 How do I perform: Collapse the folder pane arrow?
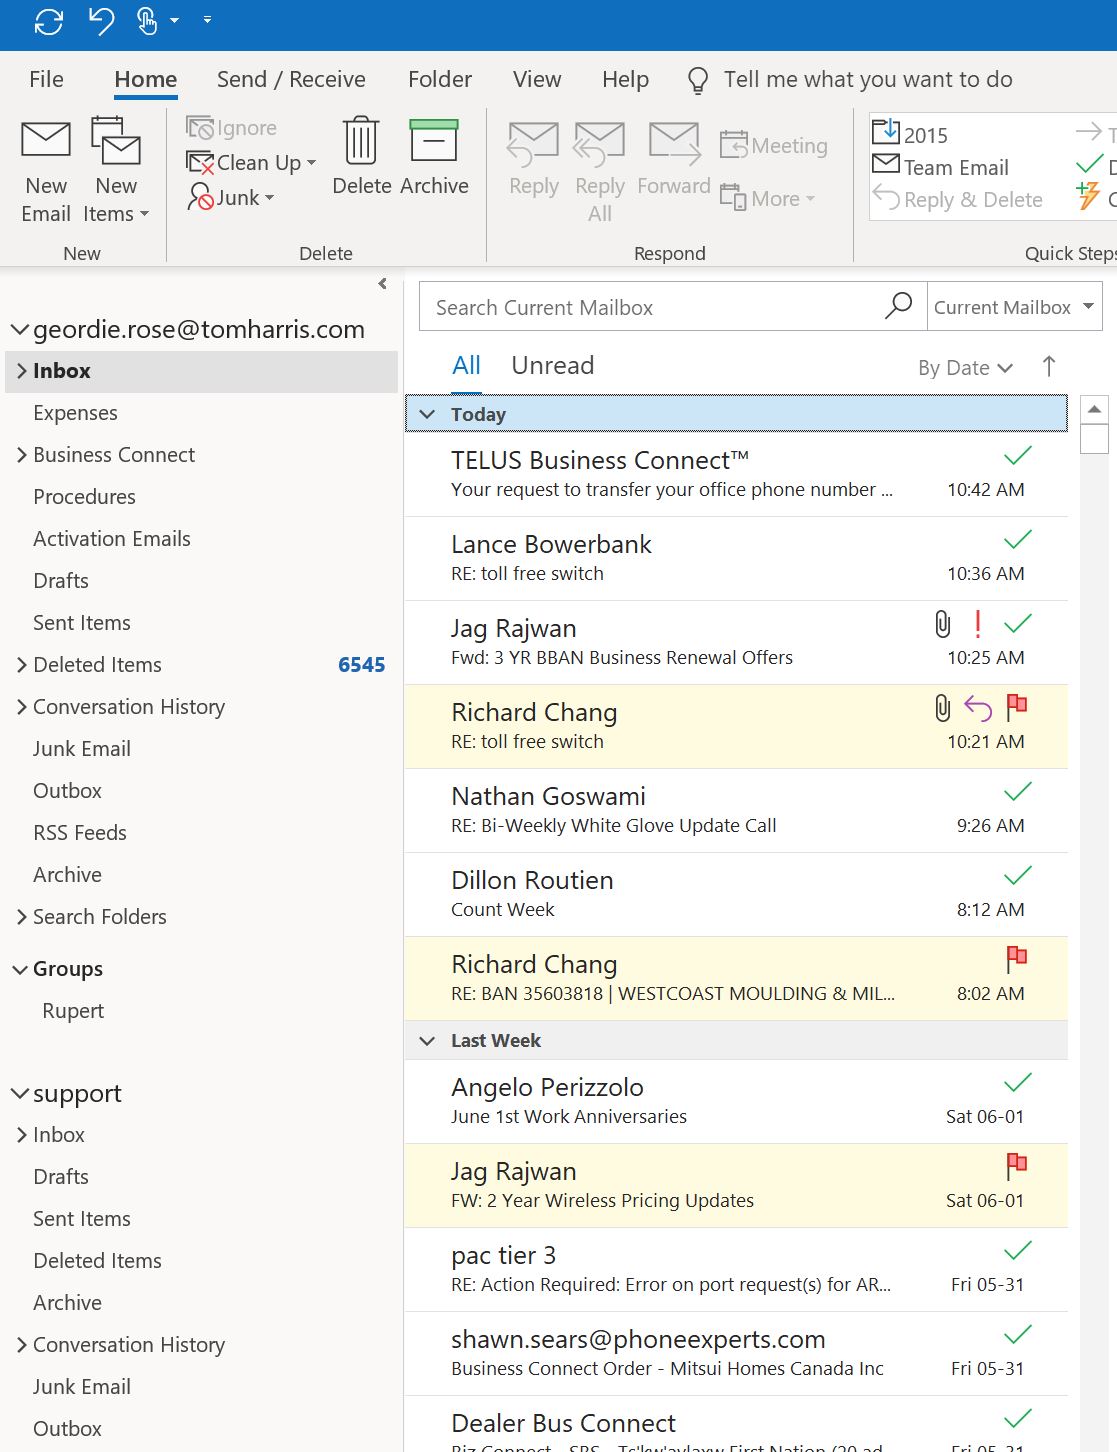point(383,284)
